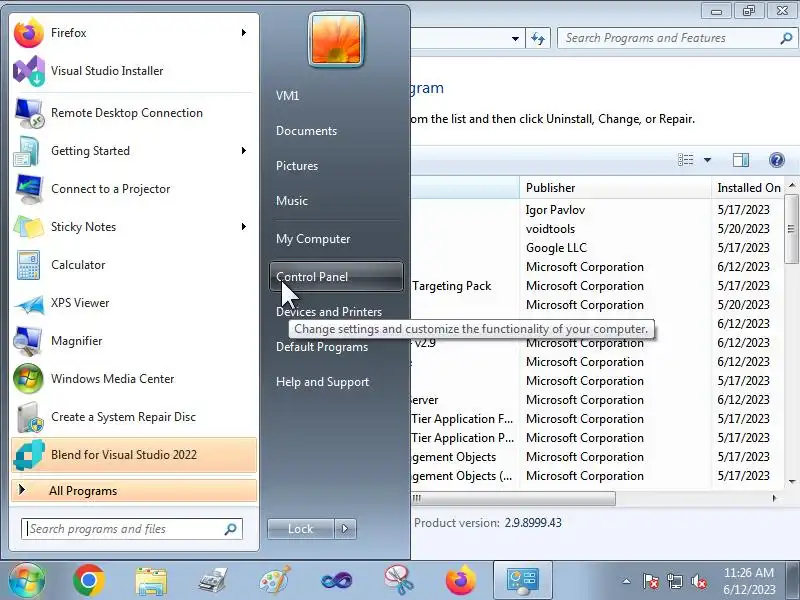Click the scroll down arrow in program list
Image resolution: width=800 pixels, height=600 pixels.
[x=792, y=481]
